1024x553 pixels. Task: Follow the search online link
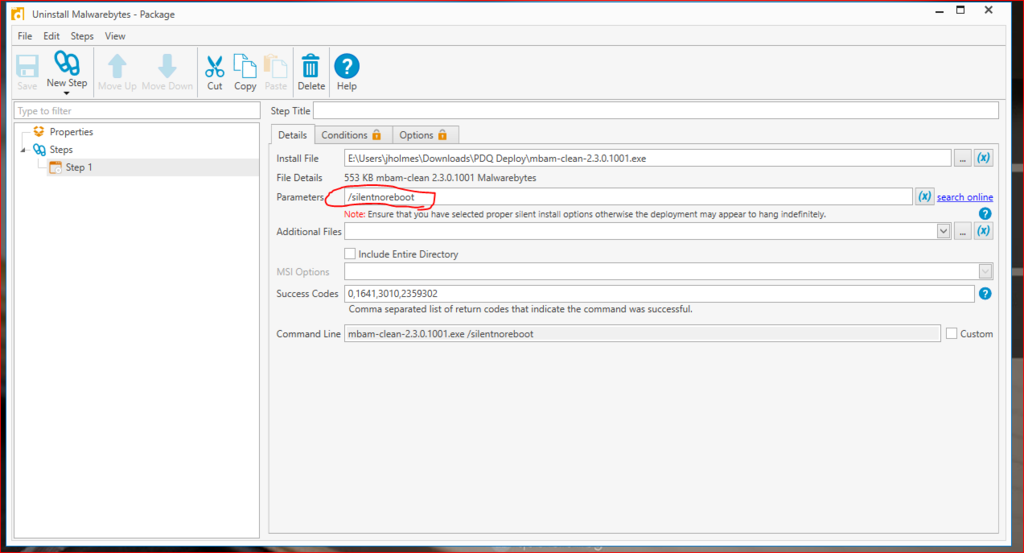[965, 197]
